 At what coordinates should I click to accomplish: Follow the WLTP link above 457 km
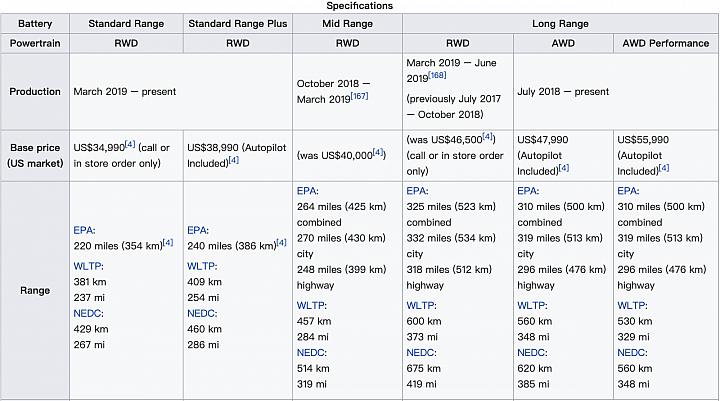click(310, 305)
